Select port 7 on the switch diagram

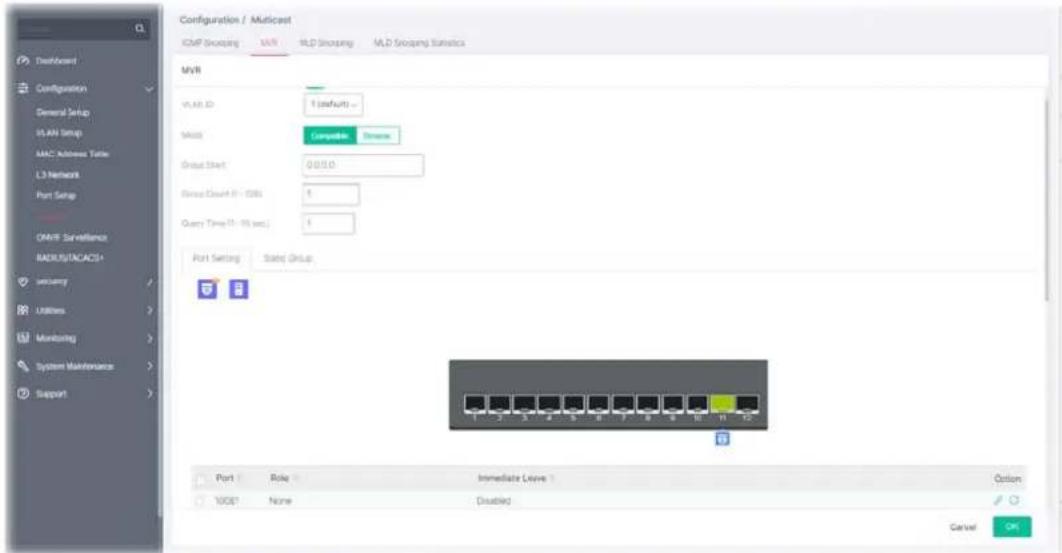(623, 404)
